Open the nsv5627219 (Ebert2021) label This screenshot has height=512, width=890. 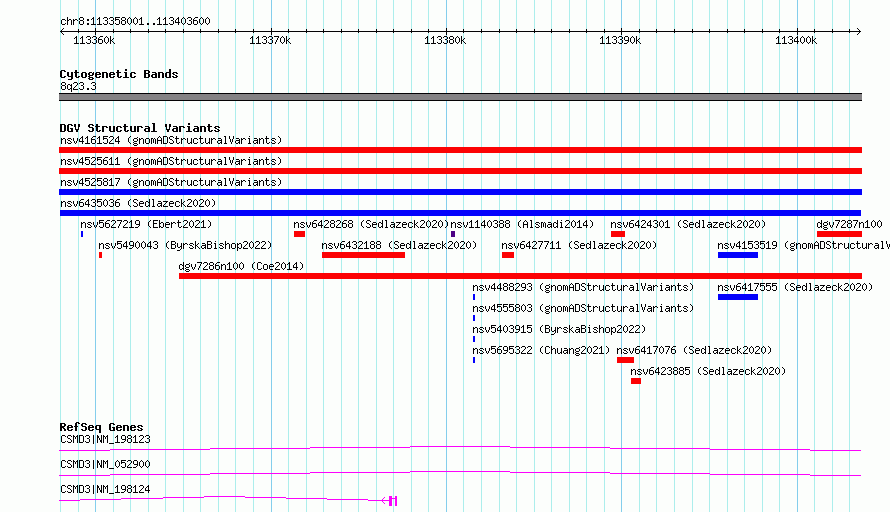pyautogui.click(x=146, y=224)
